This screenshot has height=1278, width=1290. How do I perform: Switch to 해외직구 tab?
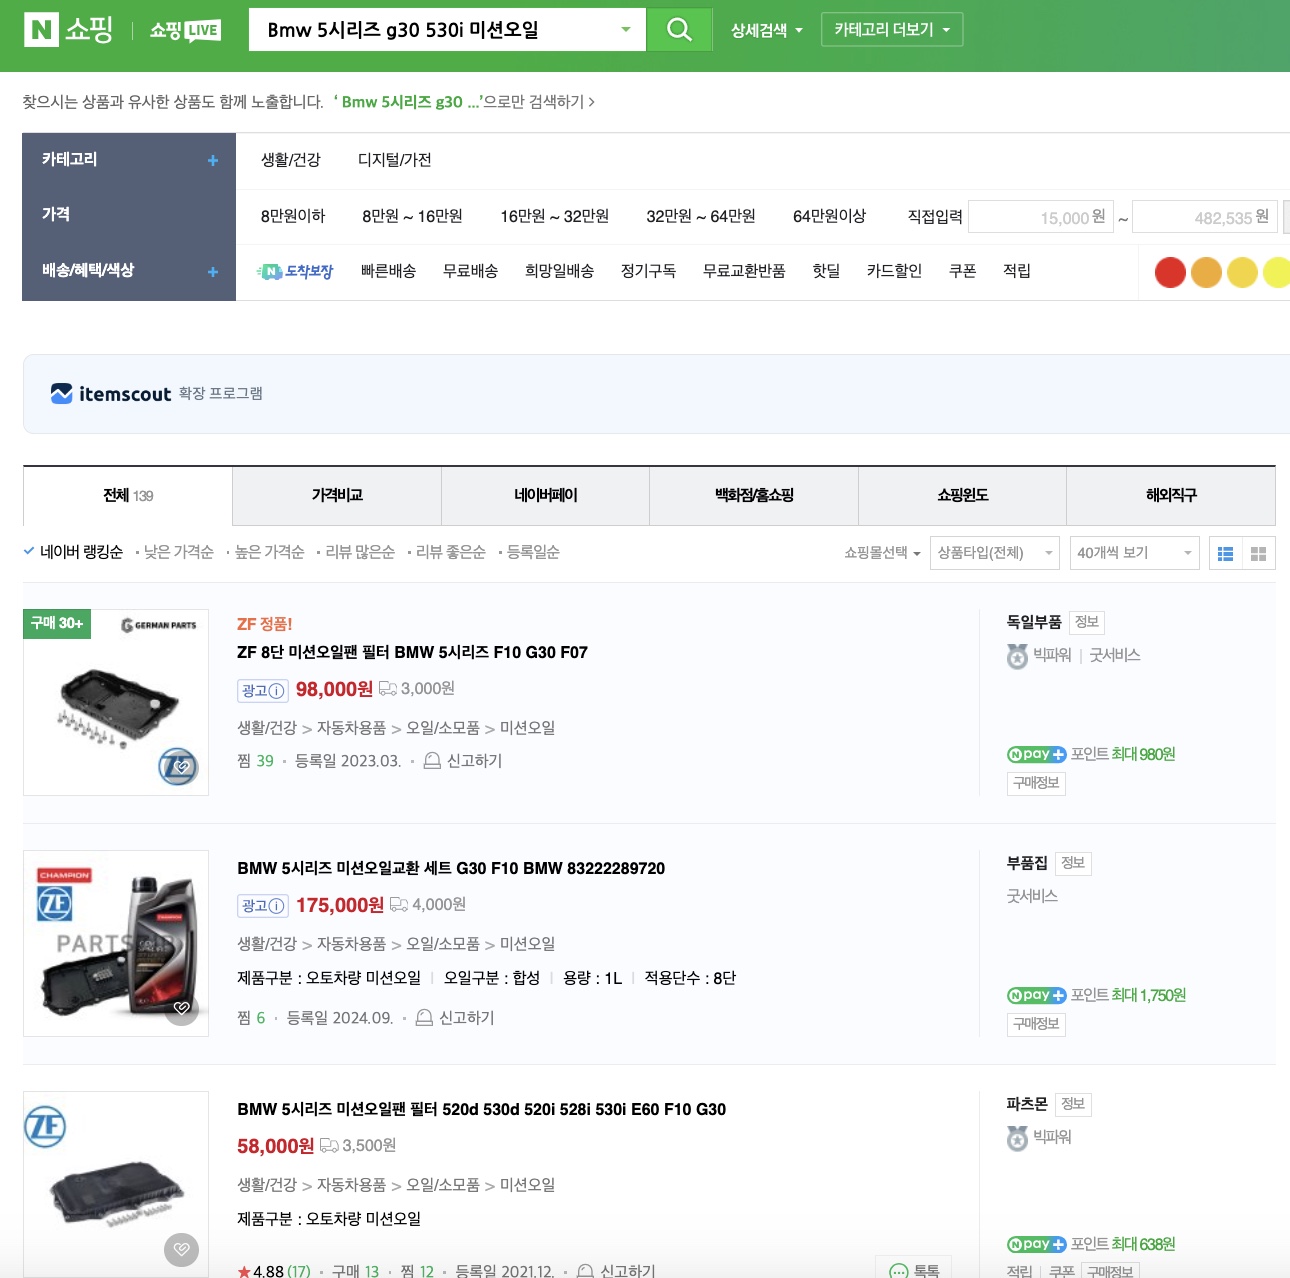[1171, 495]
